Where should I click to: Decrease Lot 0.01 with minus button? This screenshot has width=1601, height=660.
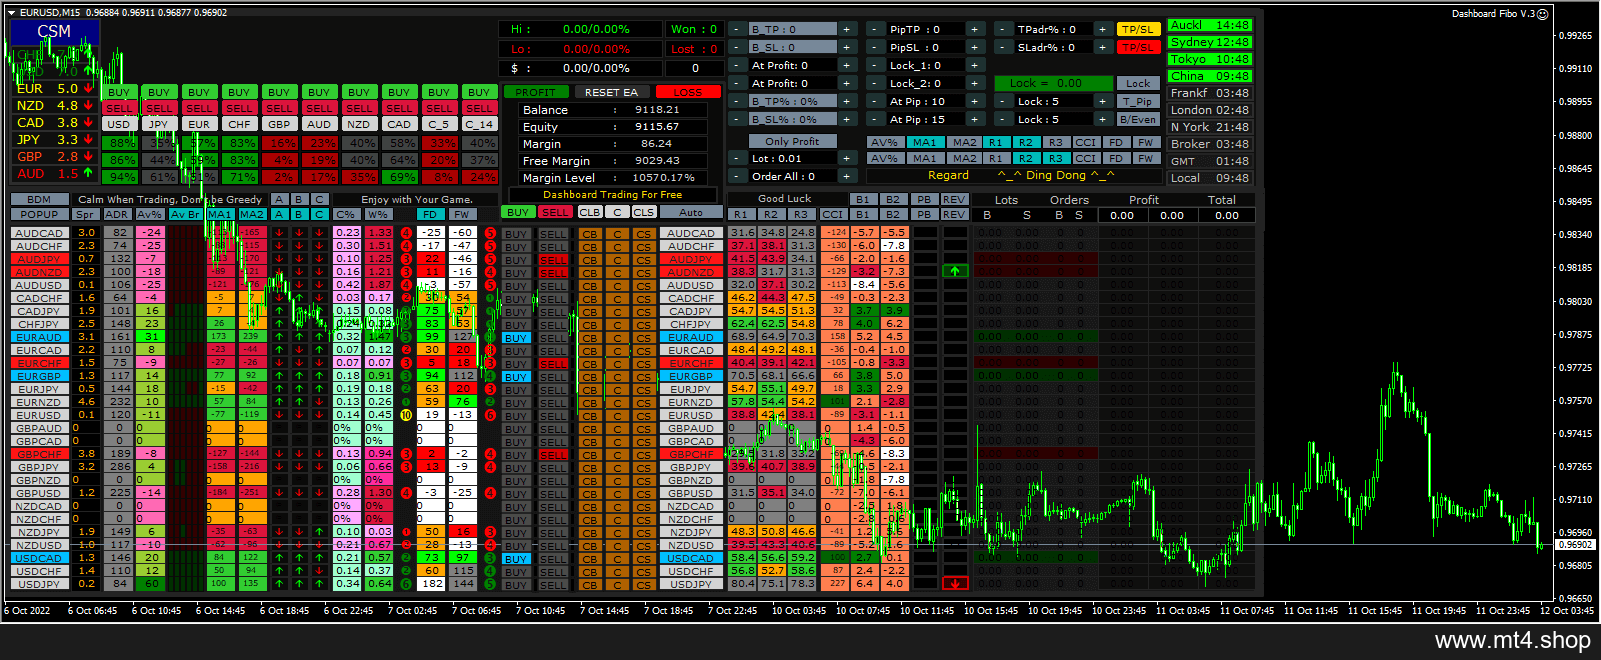tap(736, 158)
